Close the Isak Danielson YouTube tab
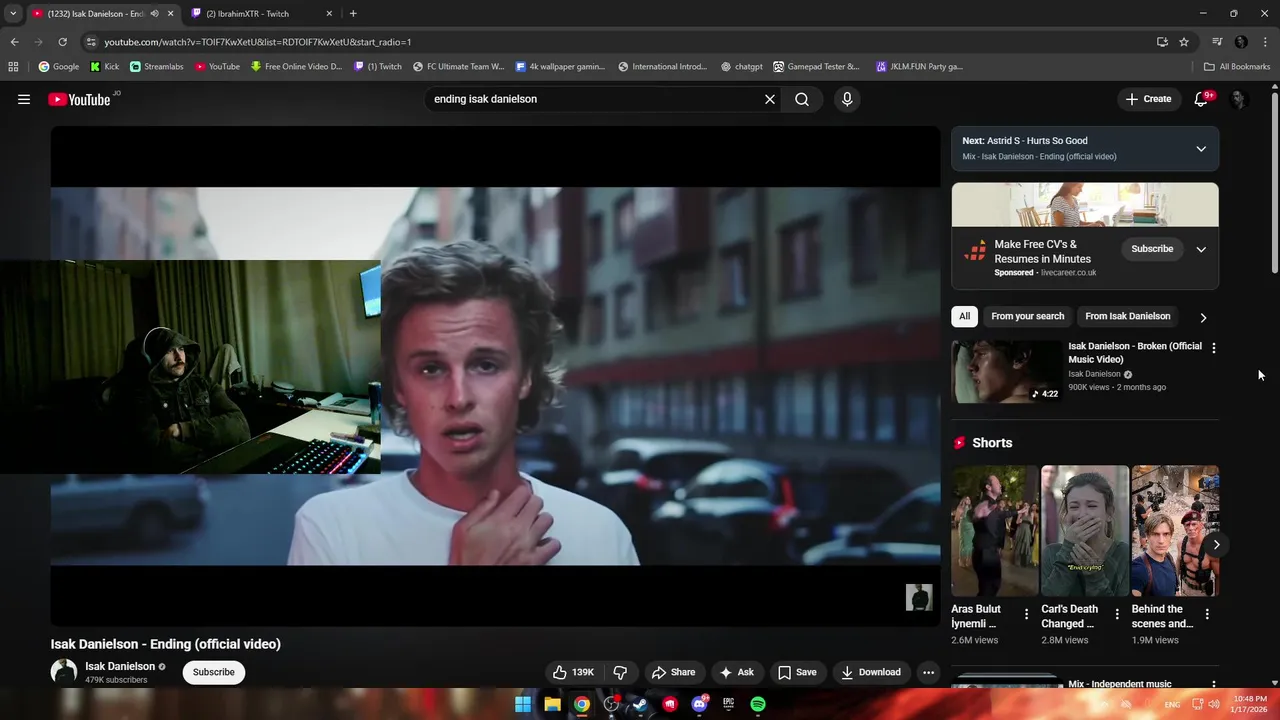 point(170,14)
